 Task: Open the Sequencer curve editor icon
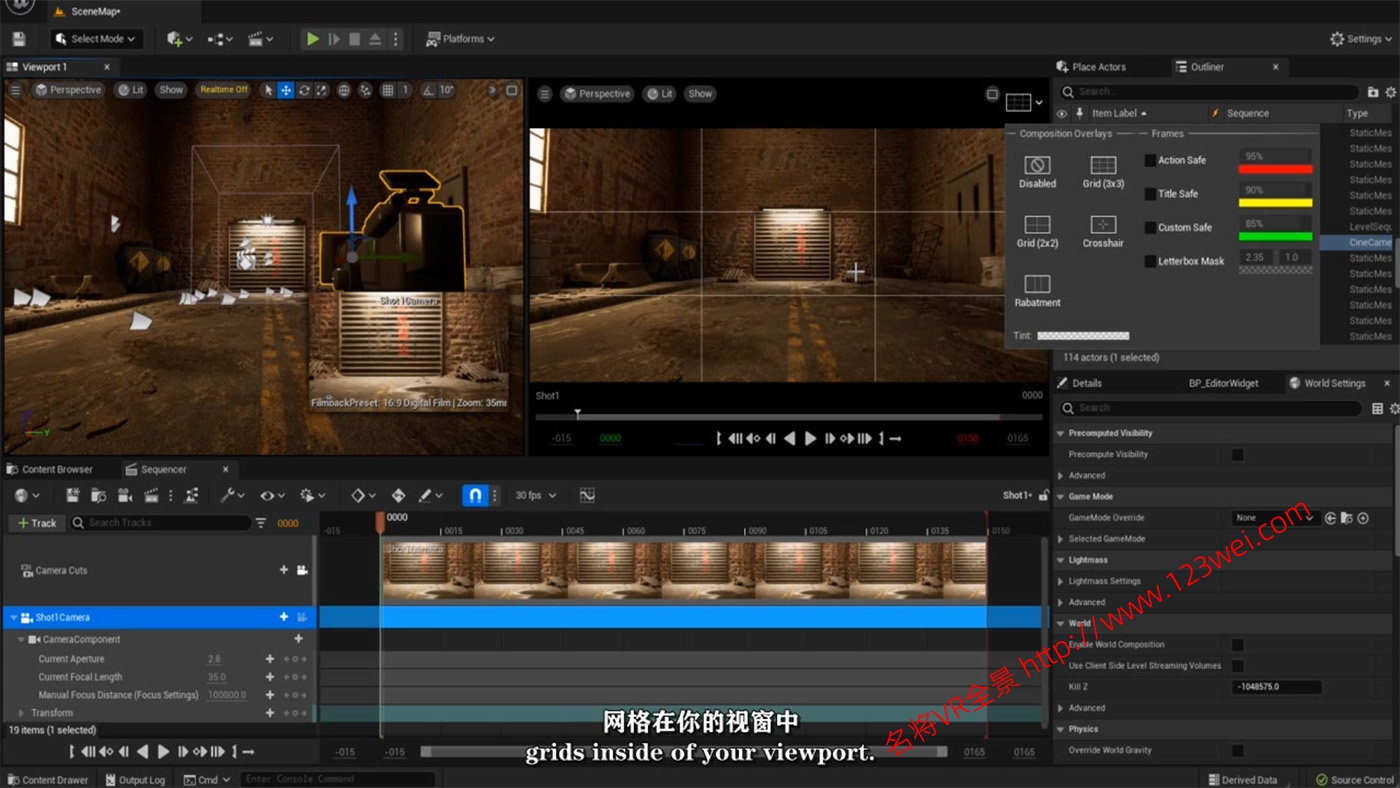point(587,495)
